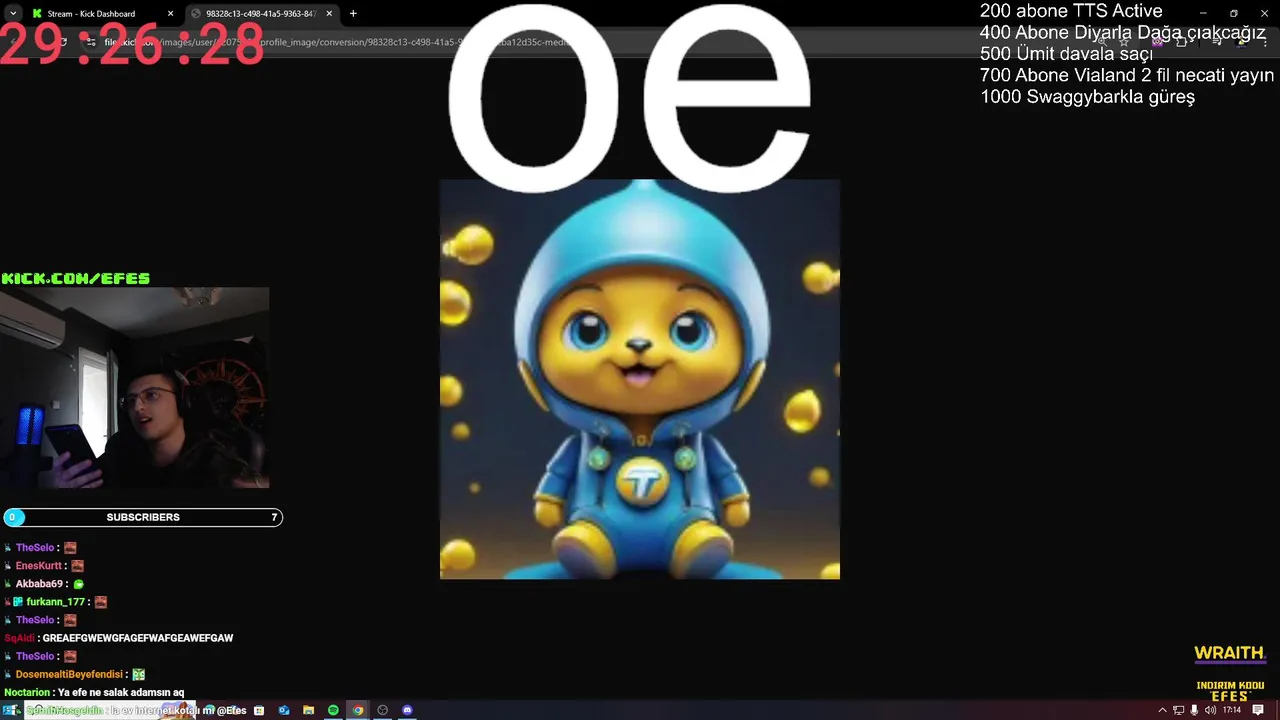This screenshot has height=720, width=1280.
Task: Reload the current page
Action: click(x=64, y=42)
